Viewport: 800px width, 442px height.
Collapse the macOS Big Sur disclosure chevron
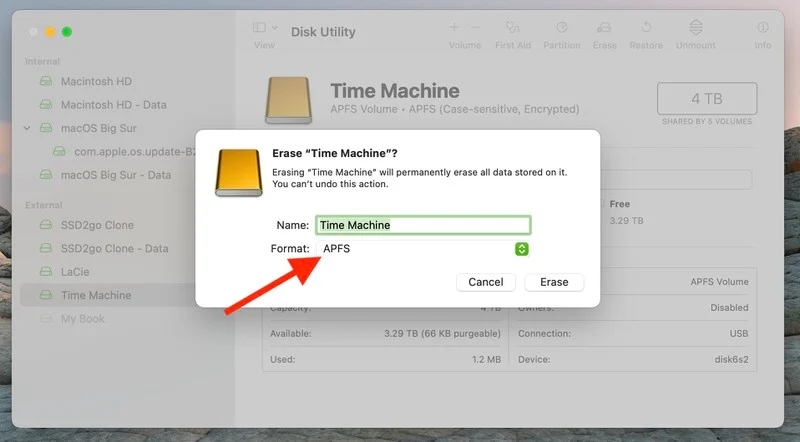pos(27,129)
